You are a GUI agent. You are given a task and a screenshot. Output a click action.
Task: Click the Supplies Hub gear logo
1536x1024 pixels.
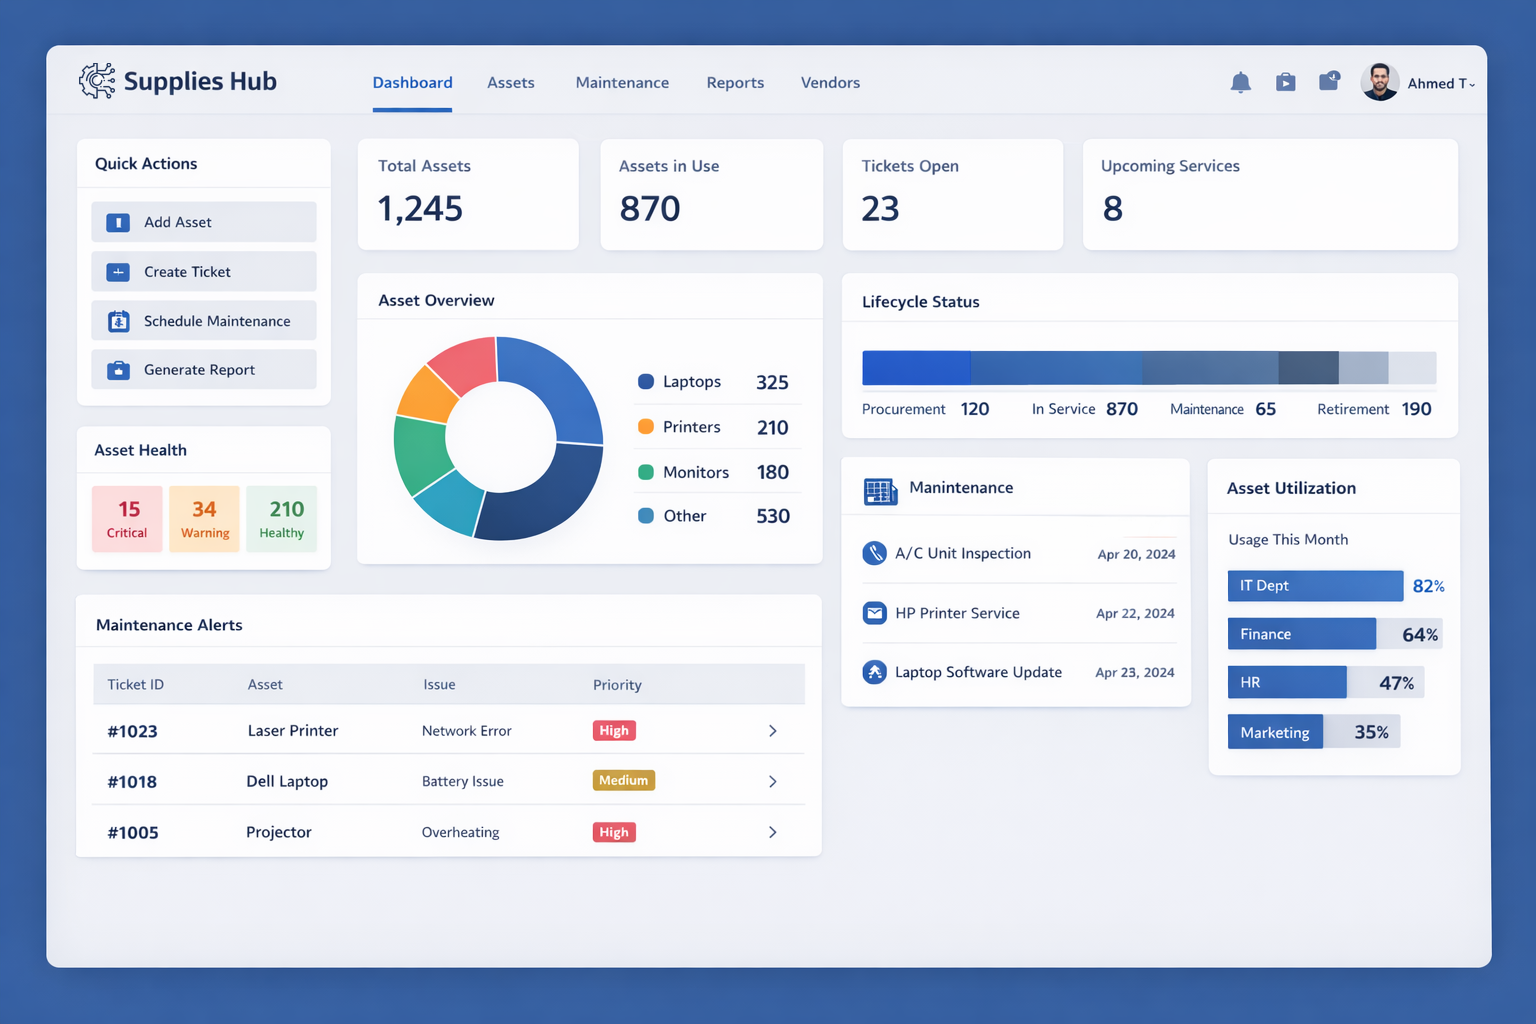pos(98,79)
